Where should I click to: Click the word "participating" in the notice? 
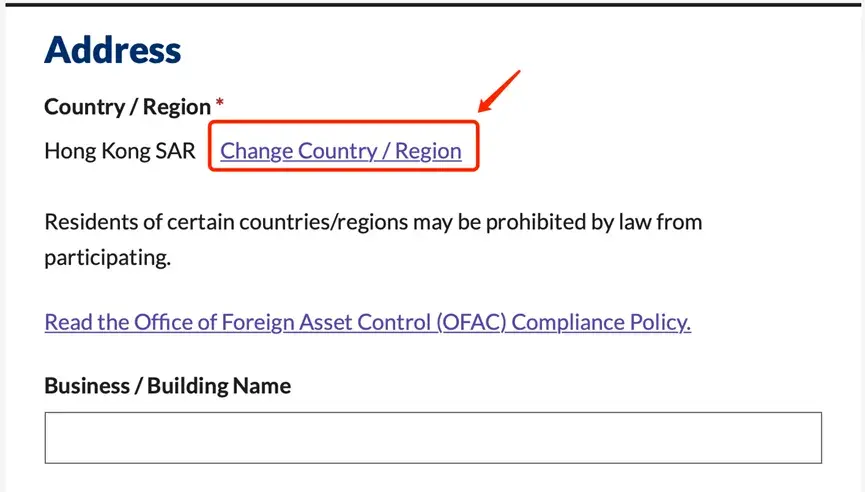tap(107, 257)
